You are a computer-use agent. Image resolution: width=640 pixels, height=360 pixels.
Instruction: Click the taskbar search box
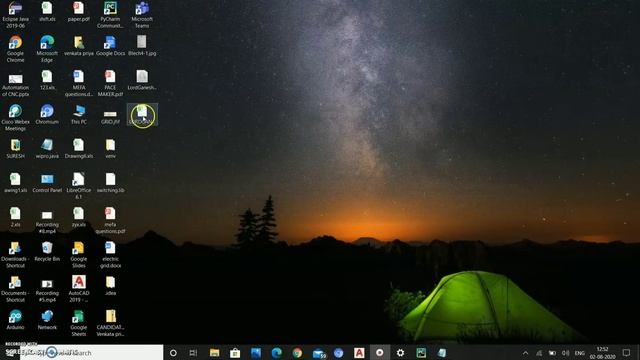pos(91,353)
